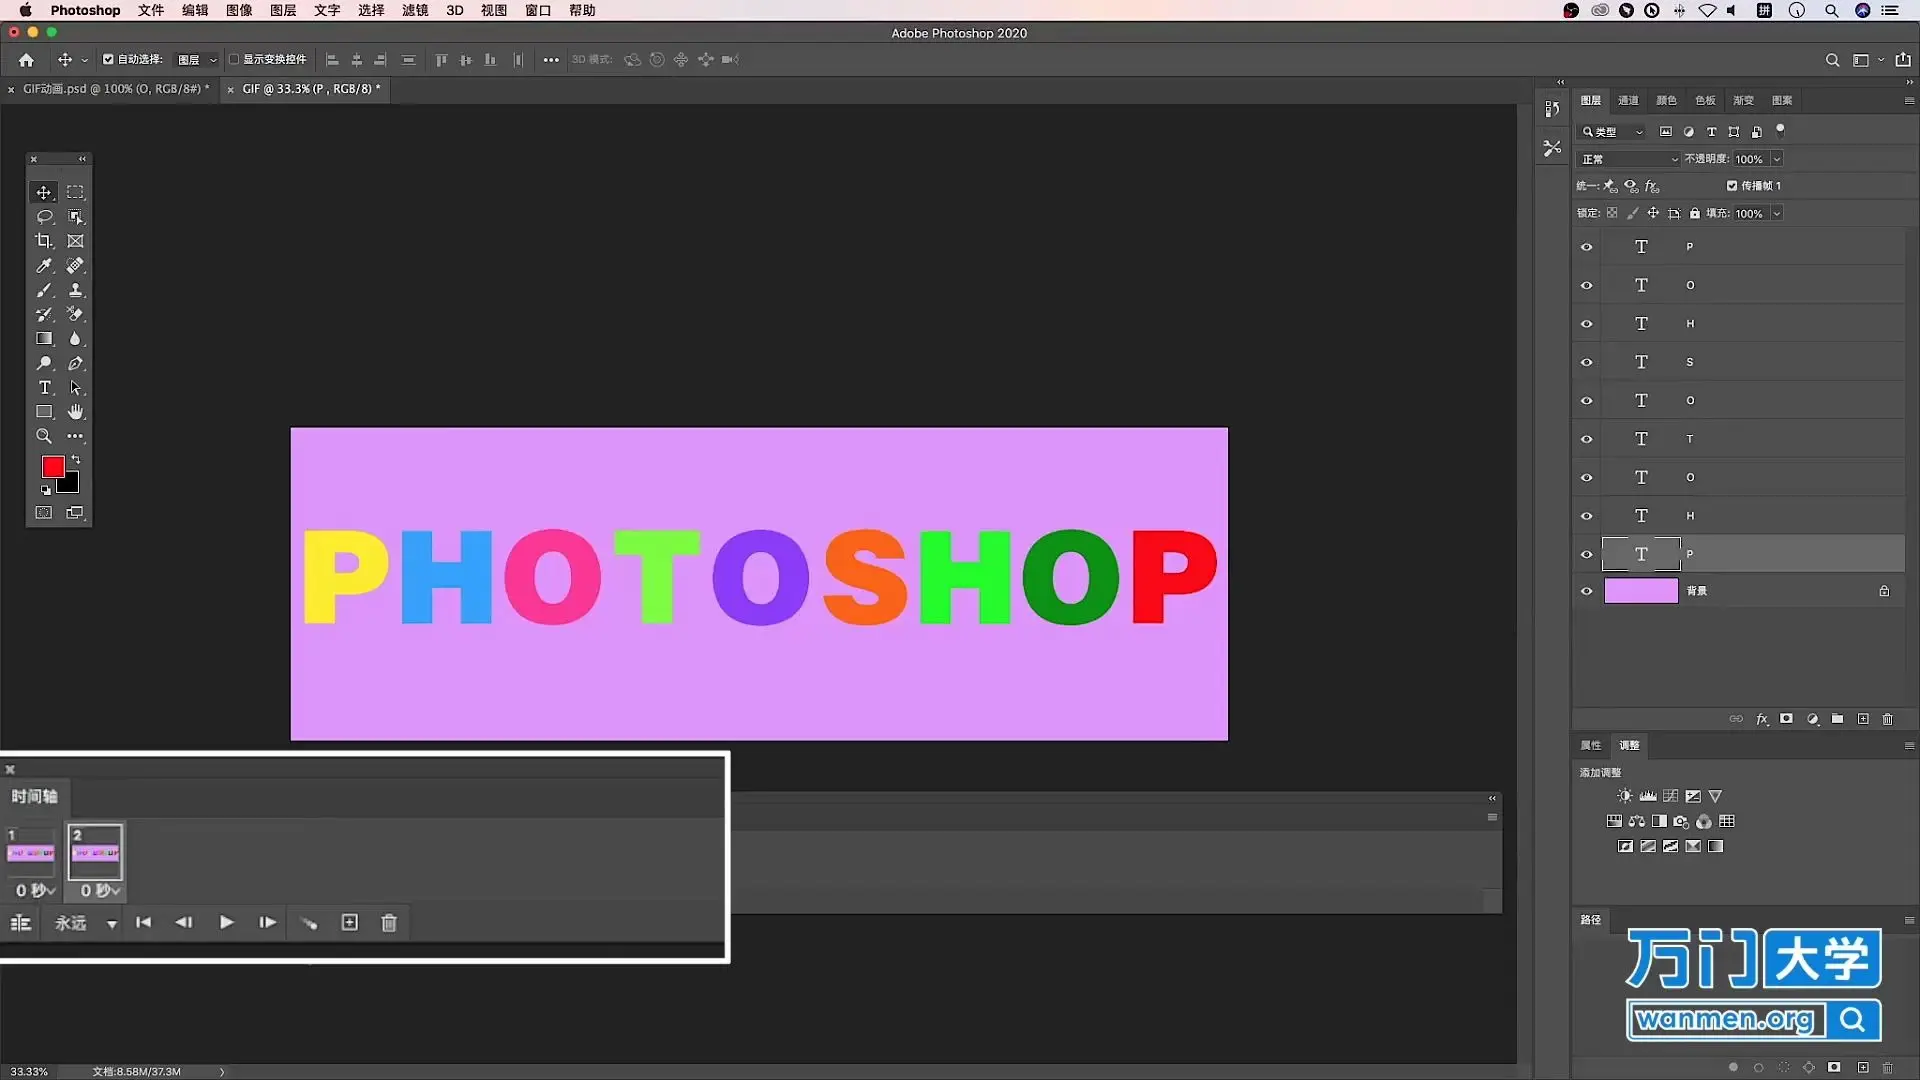Open the 窗口 menu
This screenshot has width=1920, height=1080.
point(538,10)
